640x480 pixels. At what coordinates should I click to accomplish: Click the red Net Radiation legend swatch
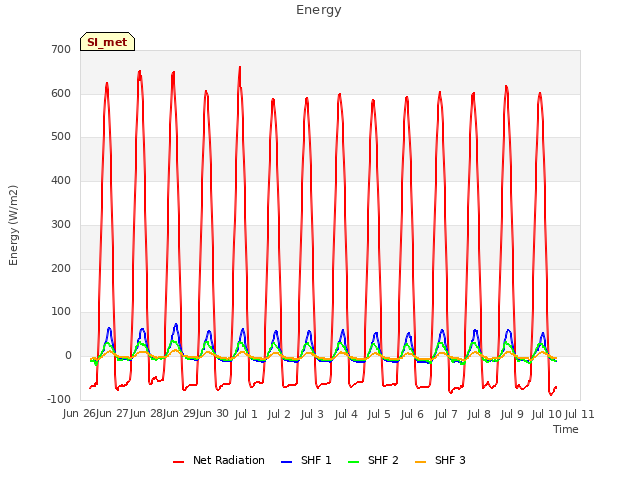[x=178, y=462]
